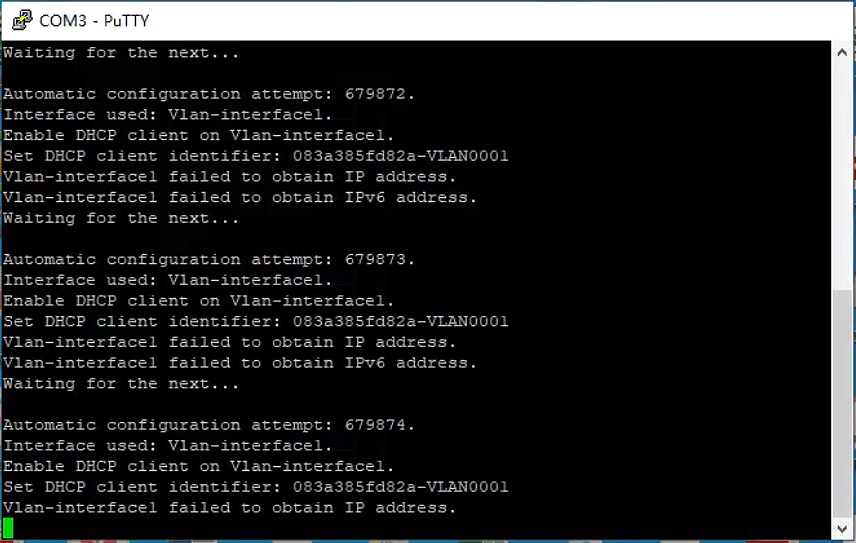Click Set DHCP identifier line under attempt 679874
This screenshot has width=856, height=543.
tap(255, 487)
